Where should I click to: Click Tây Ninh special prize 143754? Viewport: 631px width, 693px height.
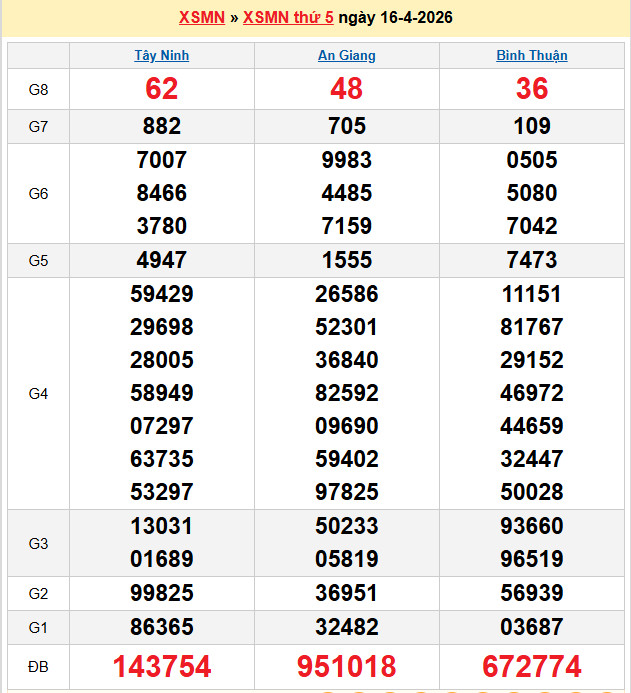(162, 666)
